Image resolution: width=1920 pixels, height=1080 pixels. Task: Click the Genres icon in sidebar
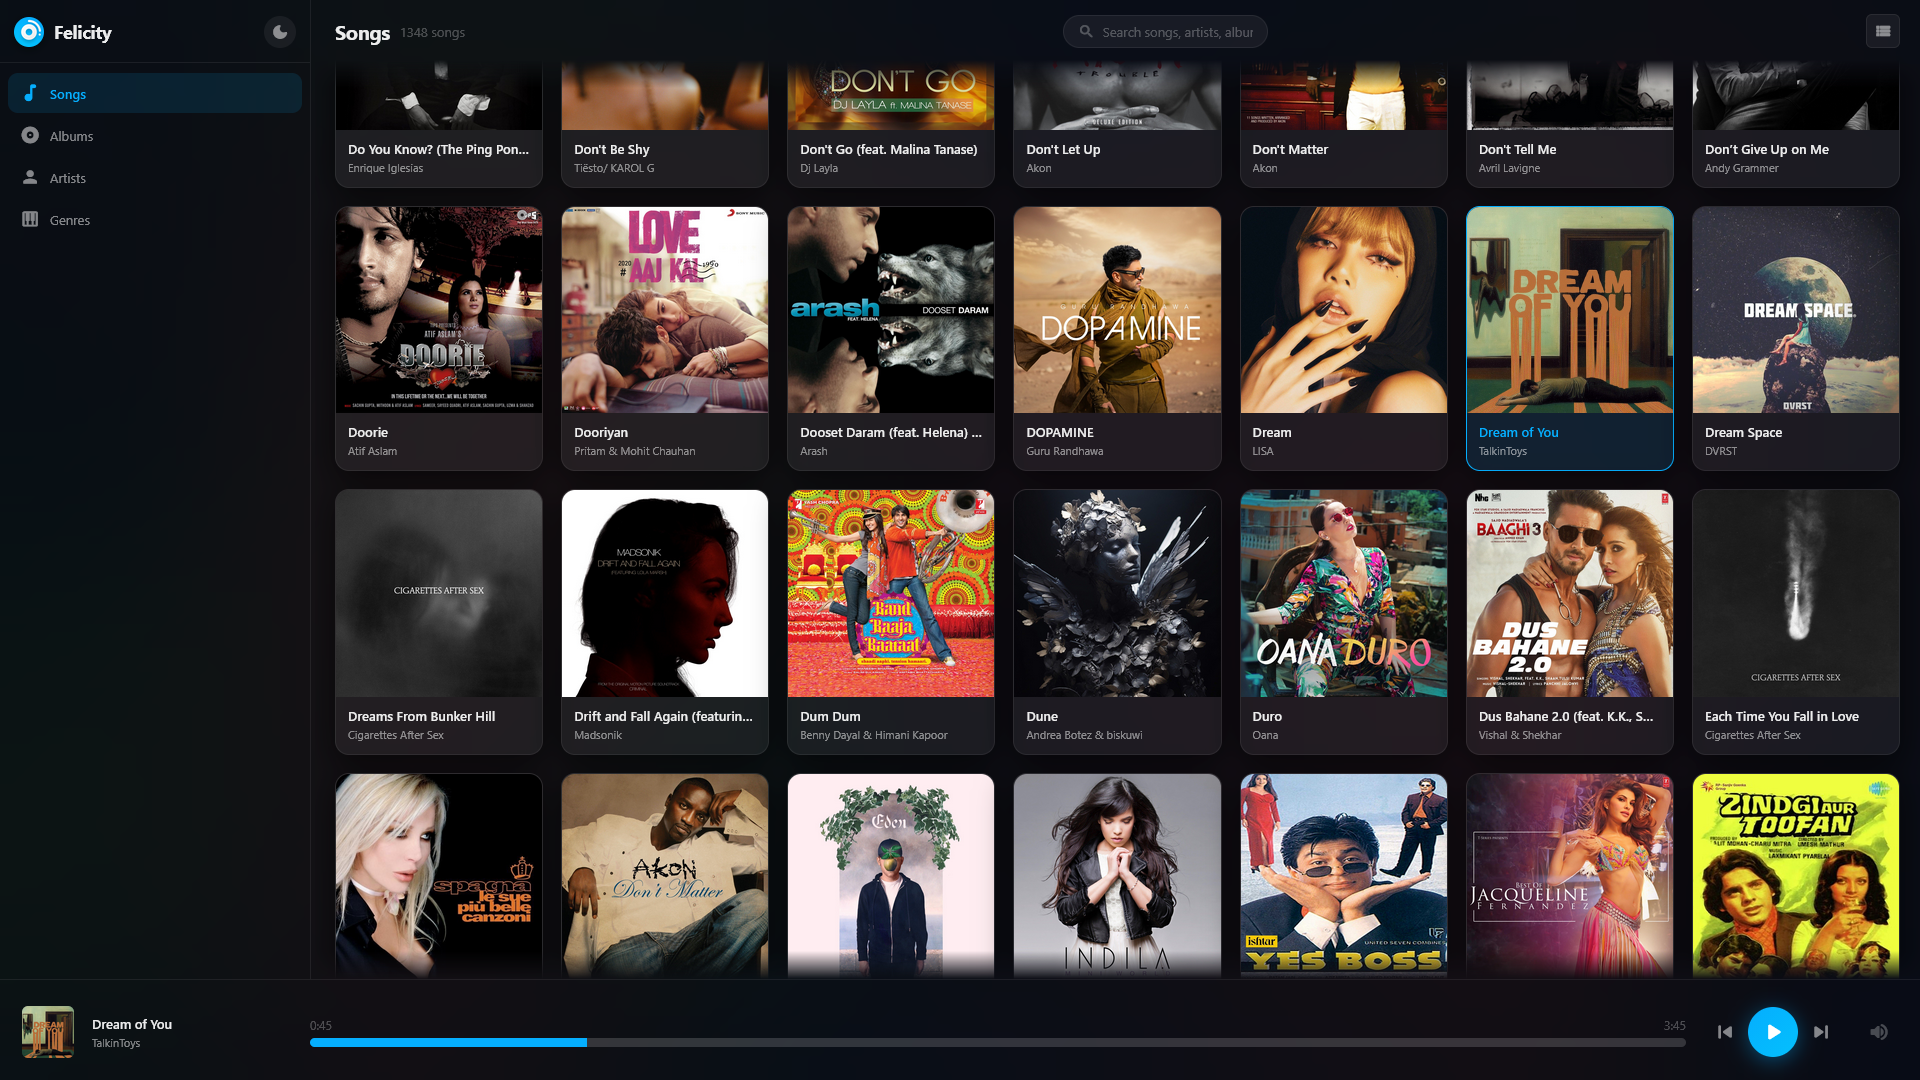30,219
